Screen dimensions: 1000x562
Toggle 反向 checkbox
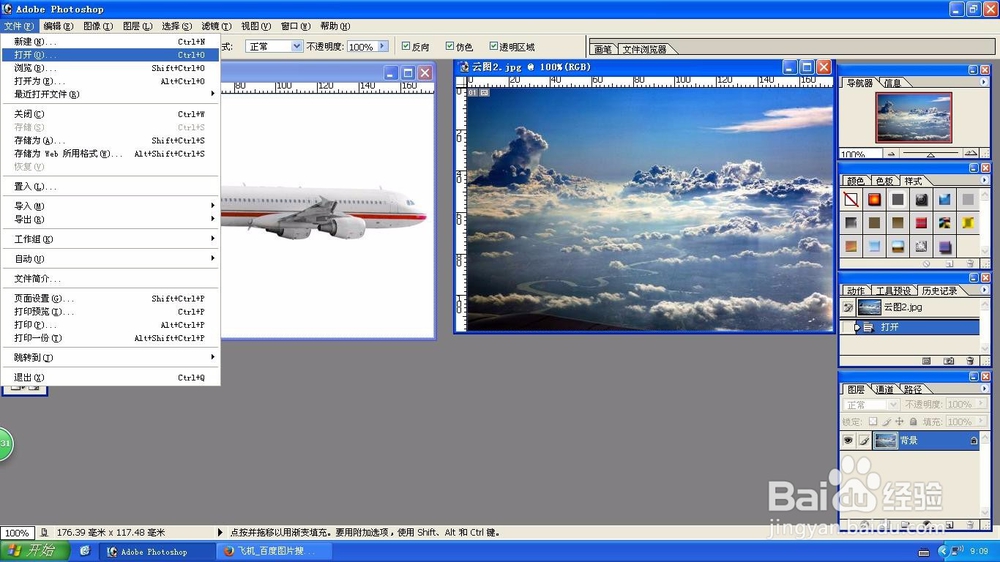[406, 46]
